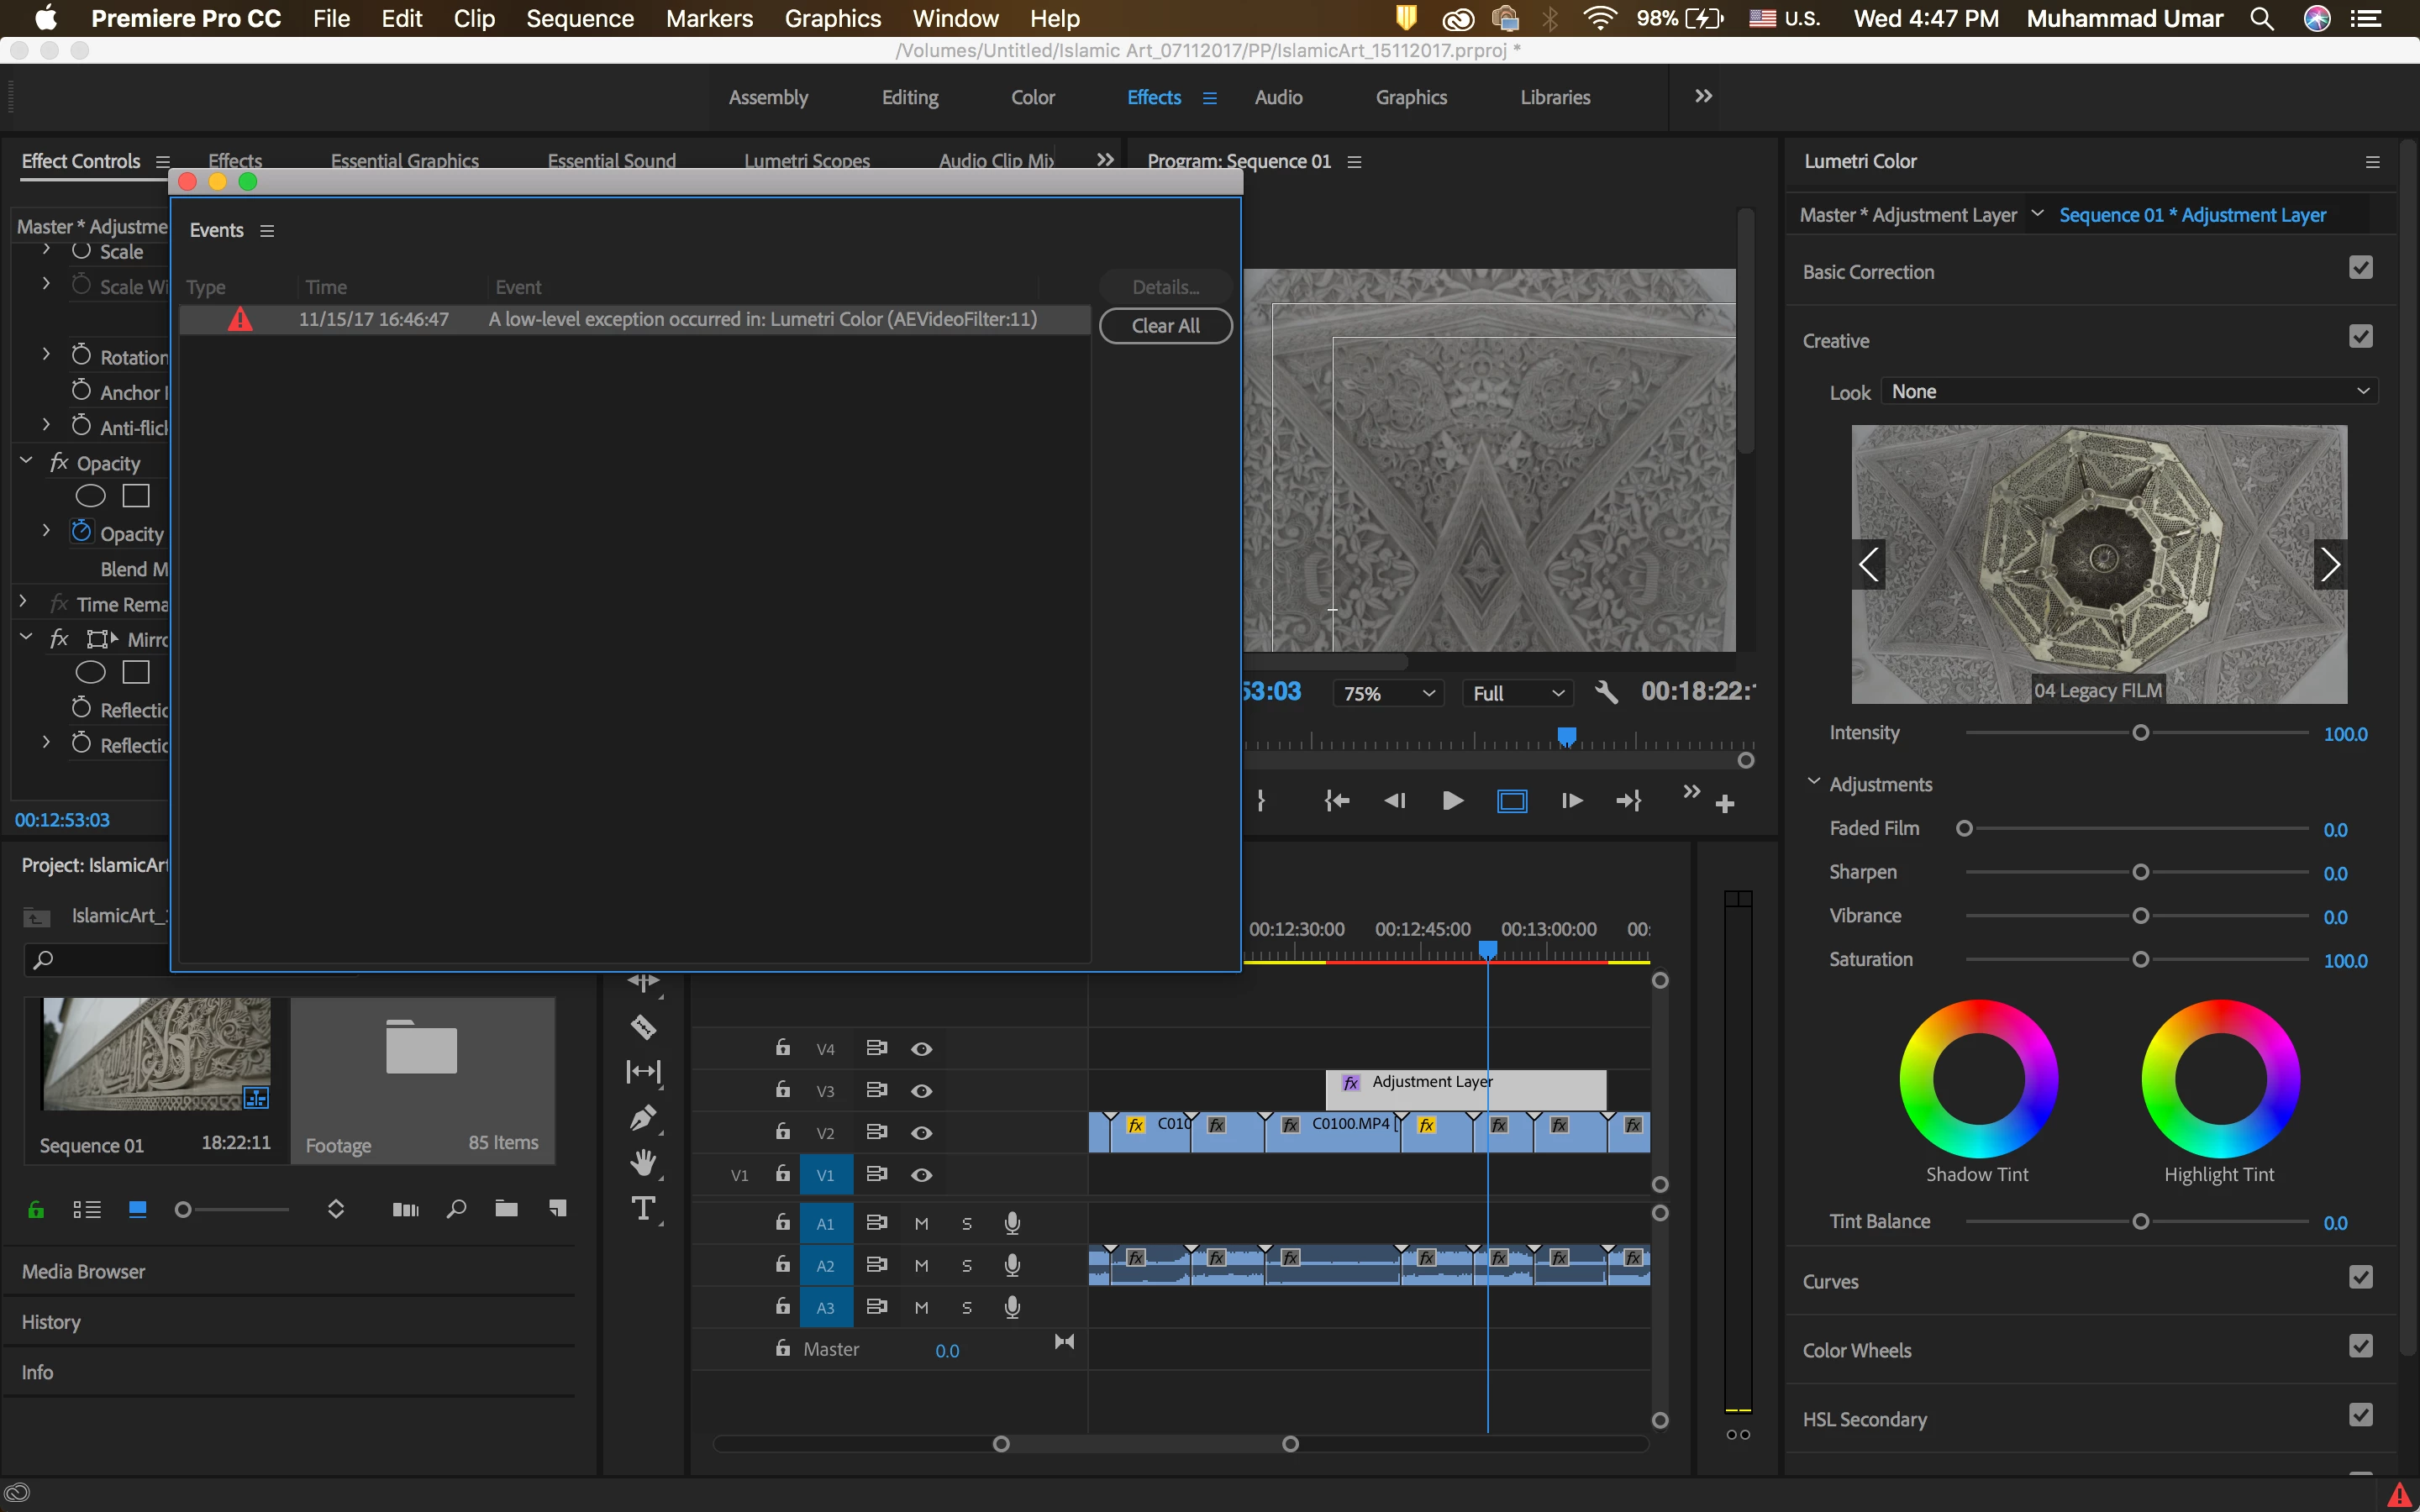Open the Look dropdown menu
The width and height of the screenshot is (2420, 1512).
tap(2129, 391)
